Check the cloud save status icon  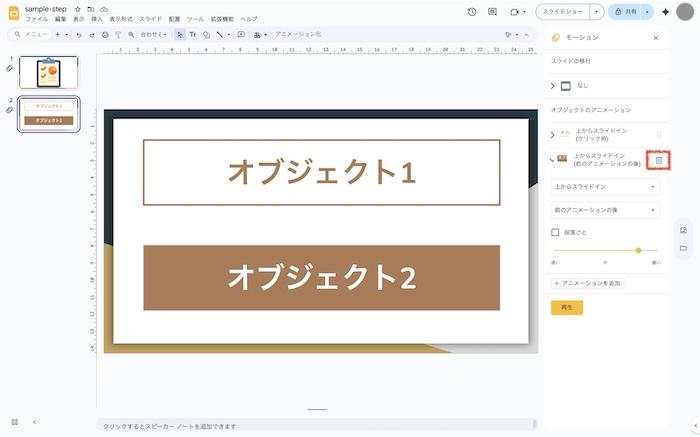[104, 9]
